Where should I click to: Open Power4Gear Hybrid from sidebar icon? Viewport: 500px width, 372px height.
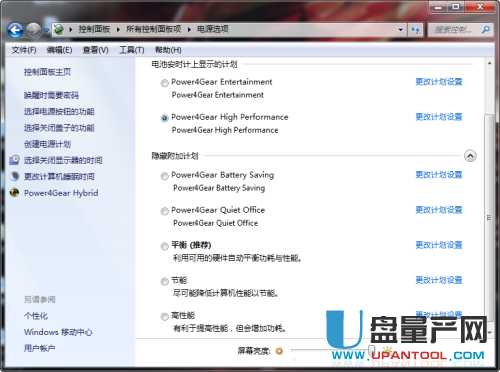(x=14, y=192)
